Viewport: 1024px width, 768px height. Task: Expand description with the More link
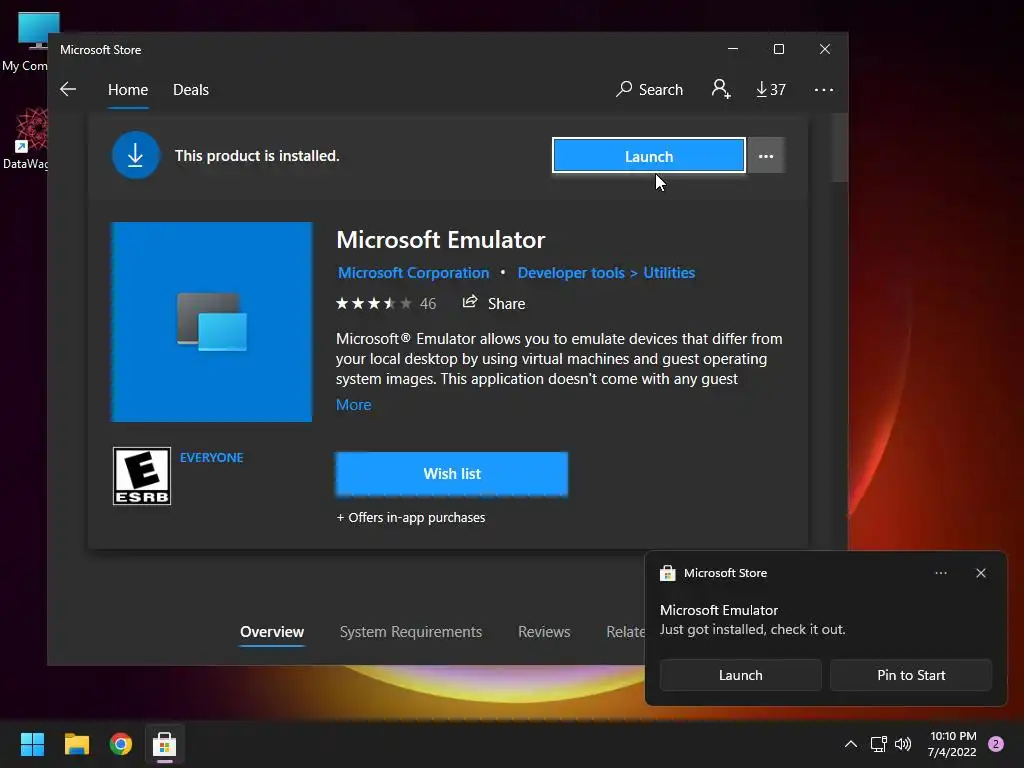tap(353, 405)
